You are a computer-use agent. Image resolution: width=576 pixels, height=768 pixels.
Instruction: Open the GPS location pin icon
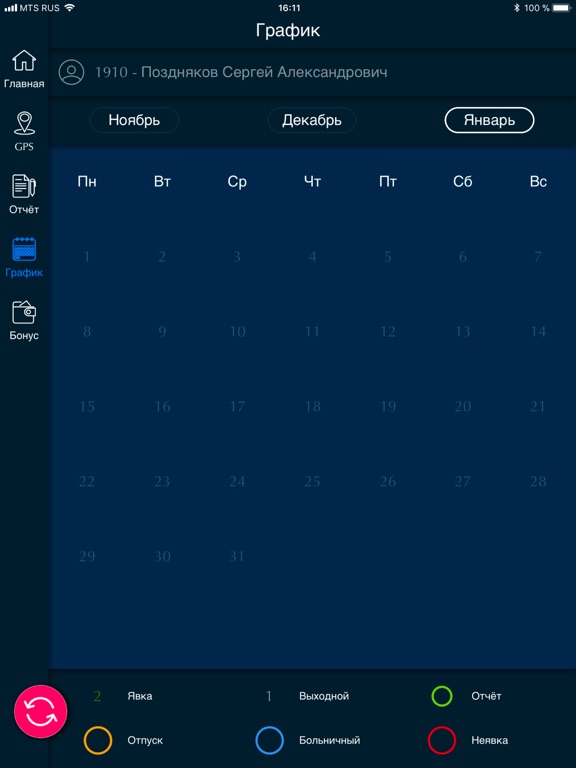[x=24, y=123]
